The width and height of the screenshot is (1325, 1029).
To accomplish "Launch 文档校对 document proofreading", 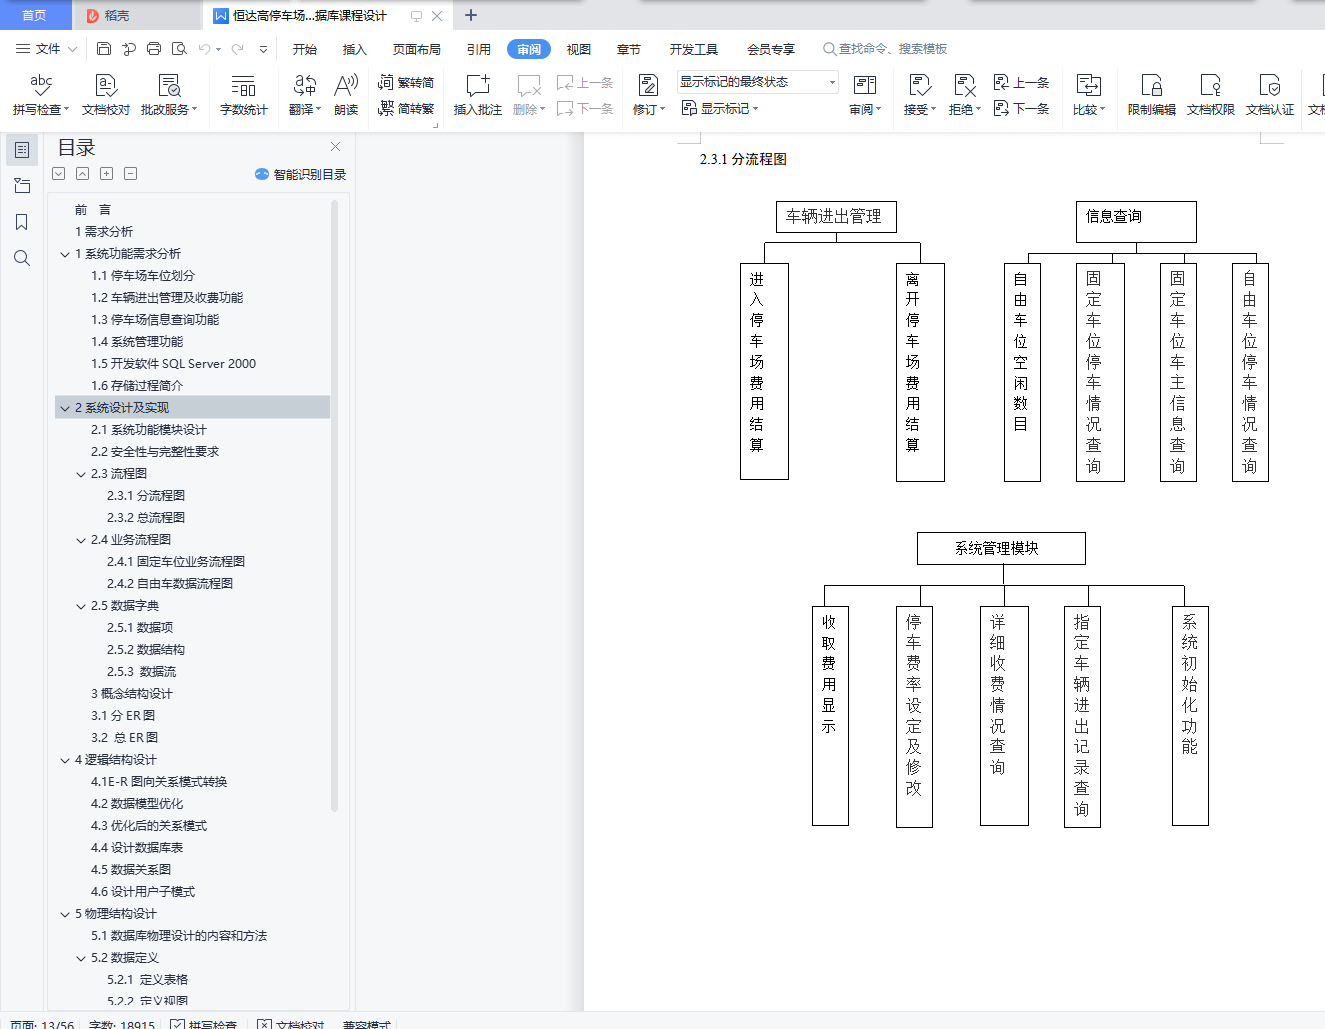I will [106, 95].
